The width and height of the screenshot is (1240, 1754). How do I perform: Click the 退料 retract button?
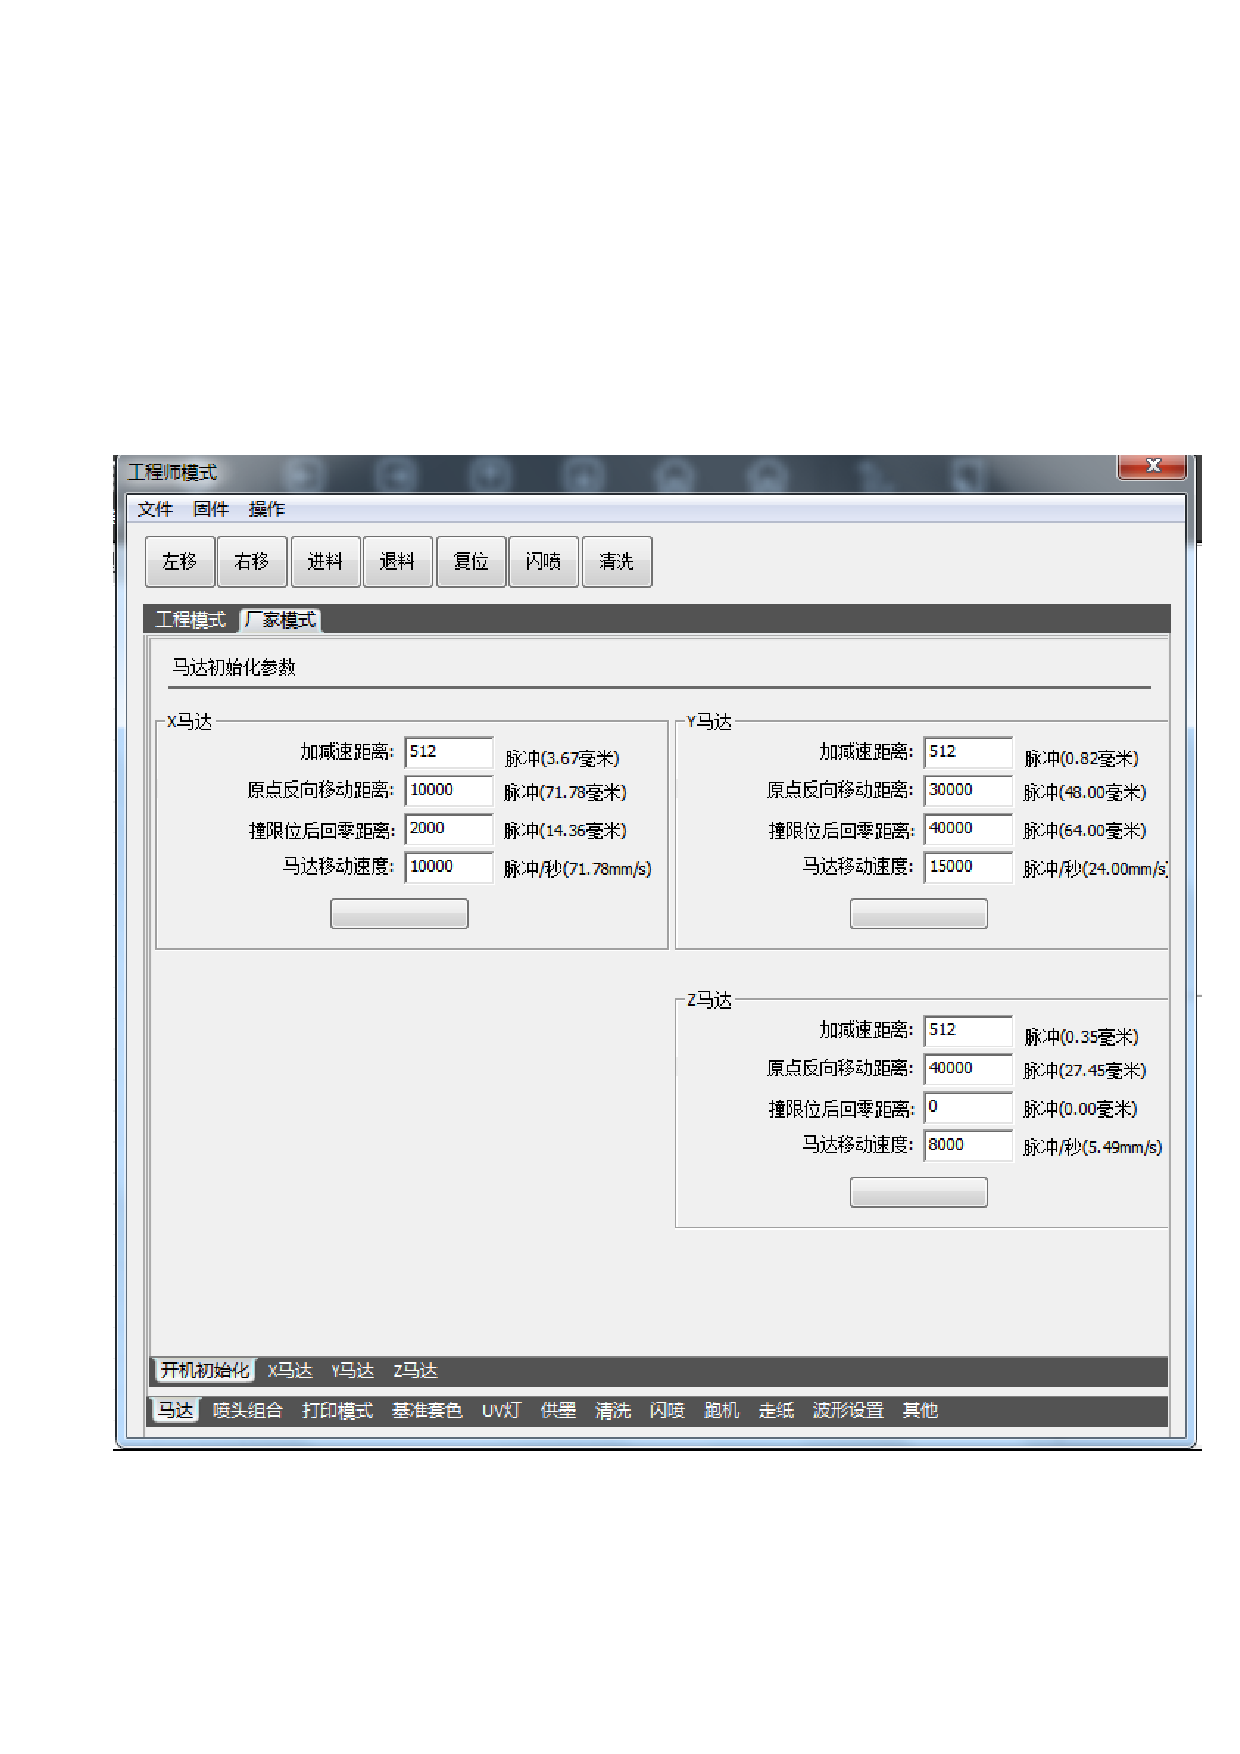click(397, 562)
